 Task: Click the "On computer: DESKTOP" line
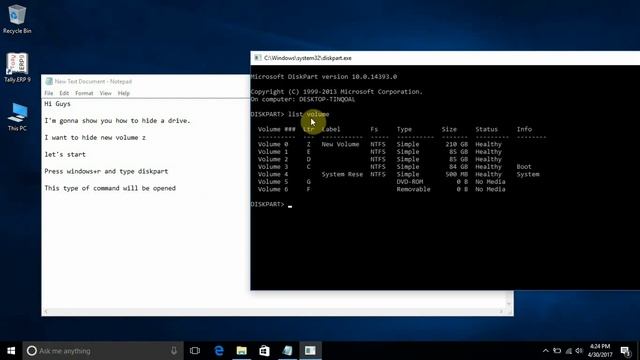point(303,99)
